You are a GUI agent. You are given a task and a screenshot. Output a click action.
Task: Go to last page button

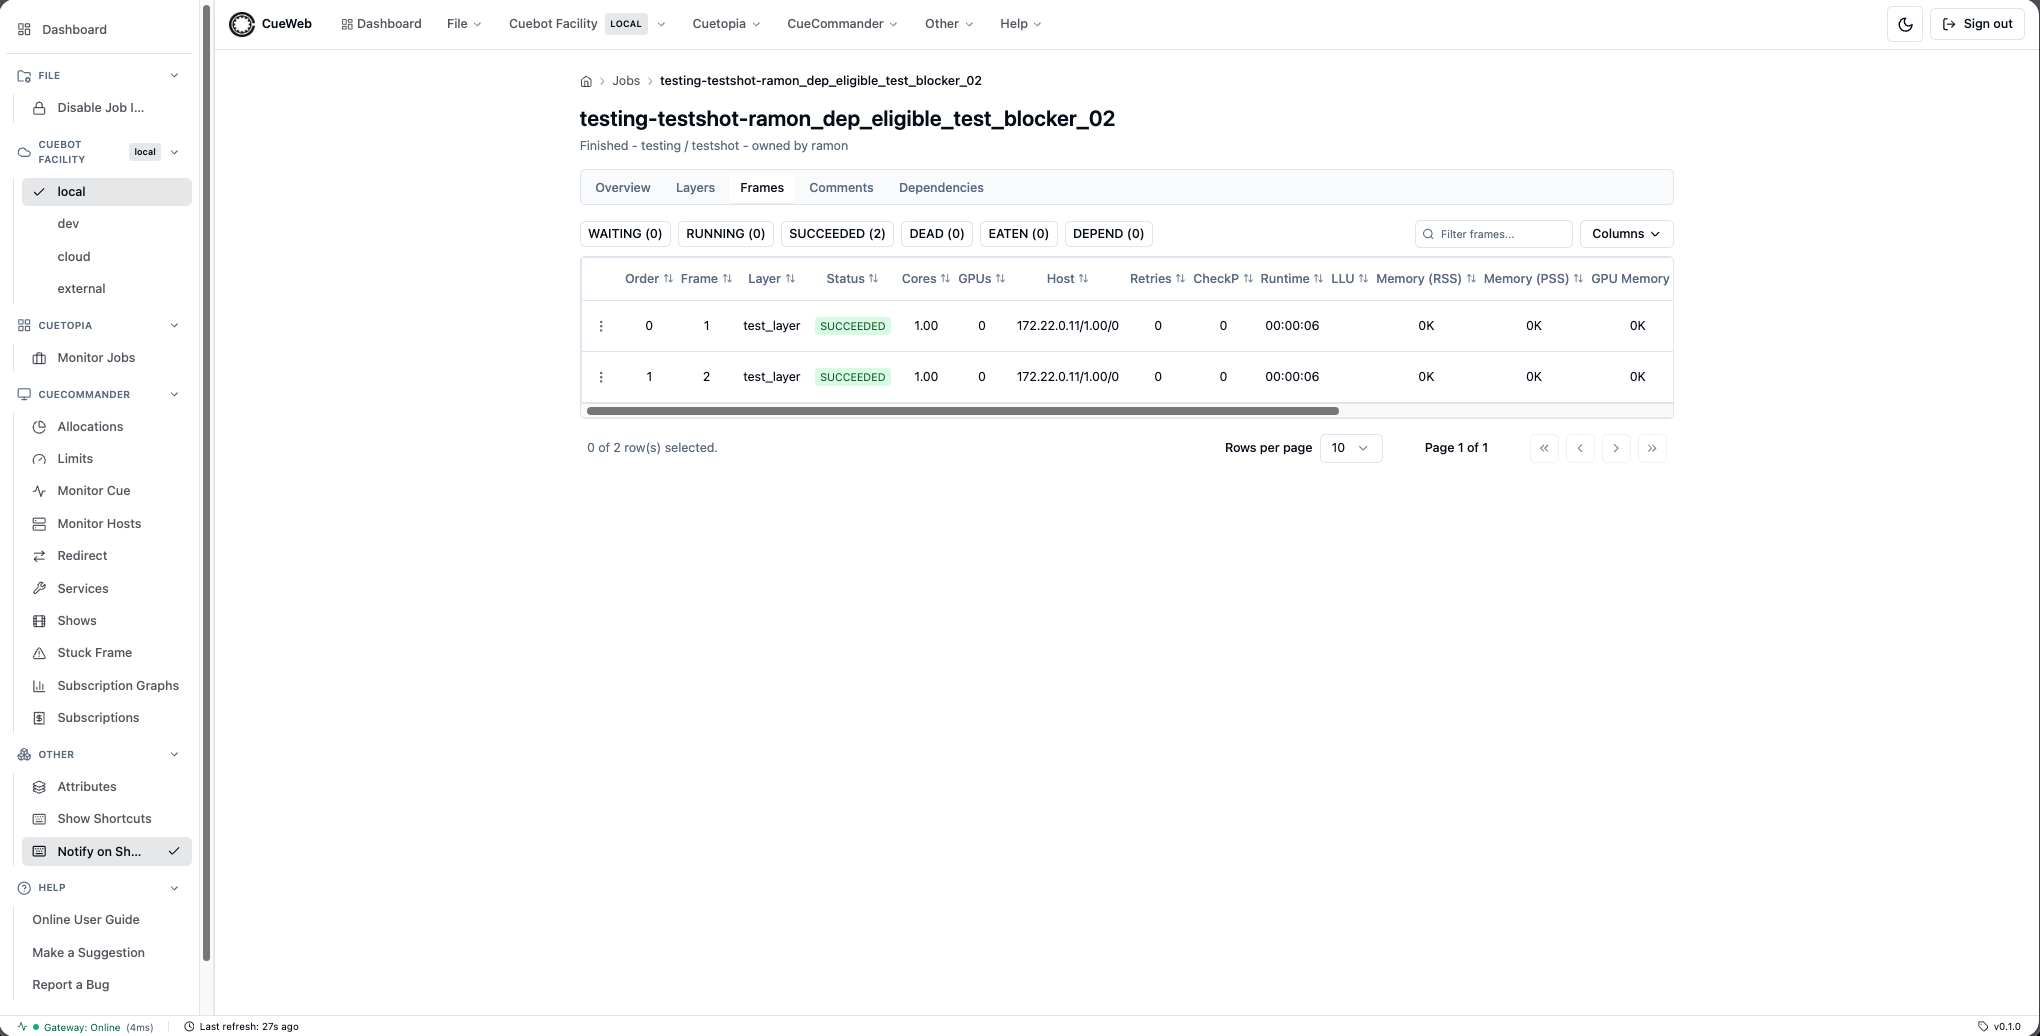pos(1652,448)
